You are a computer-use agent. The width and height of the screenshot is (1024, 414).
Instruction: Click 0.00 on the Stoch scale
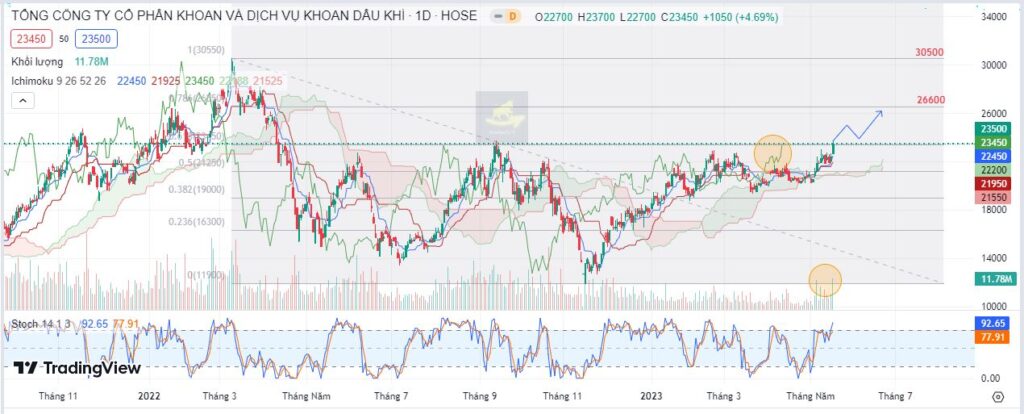[x=993, y=377]
